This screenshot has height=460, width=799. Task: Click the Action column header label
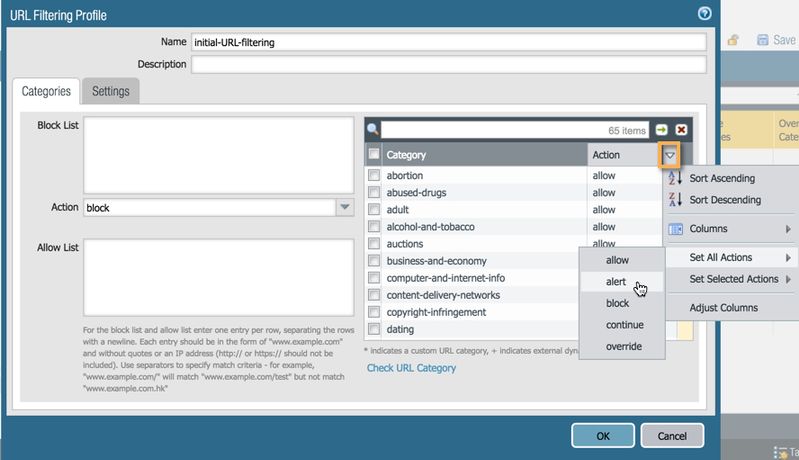[606, 155]
